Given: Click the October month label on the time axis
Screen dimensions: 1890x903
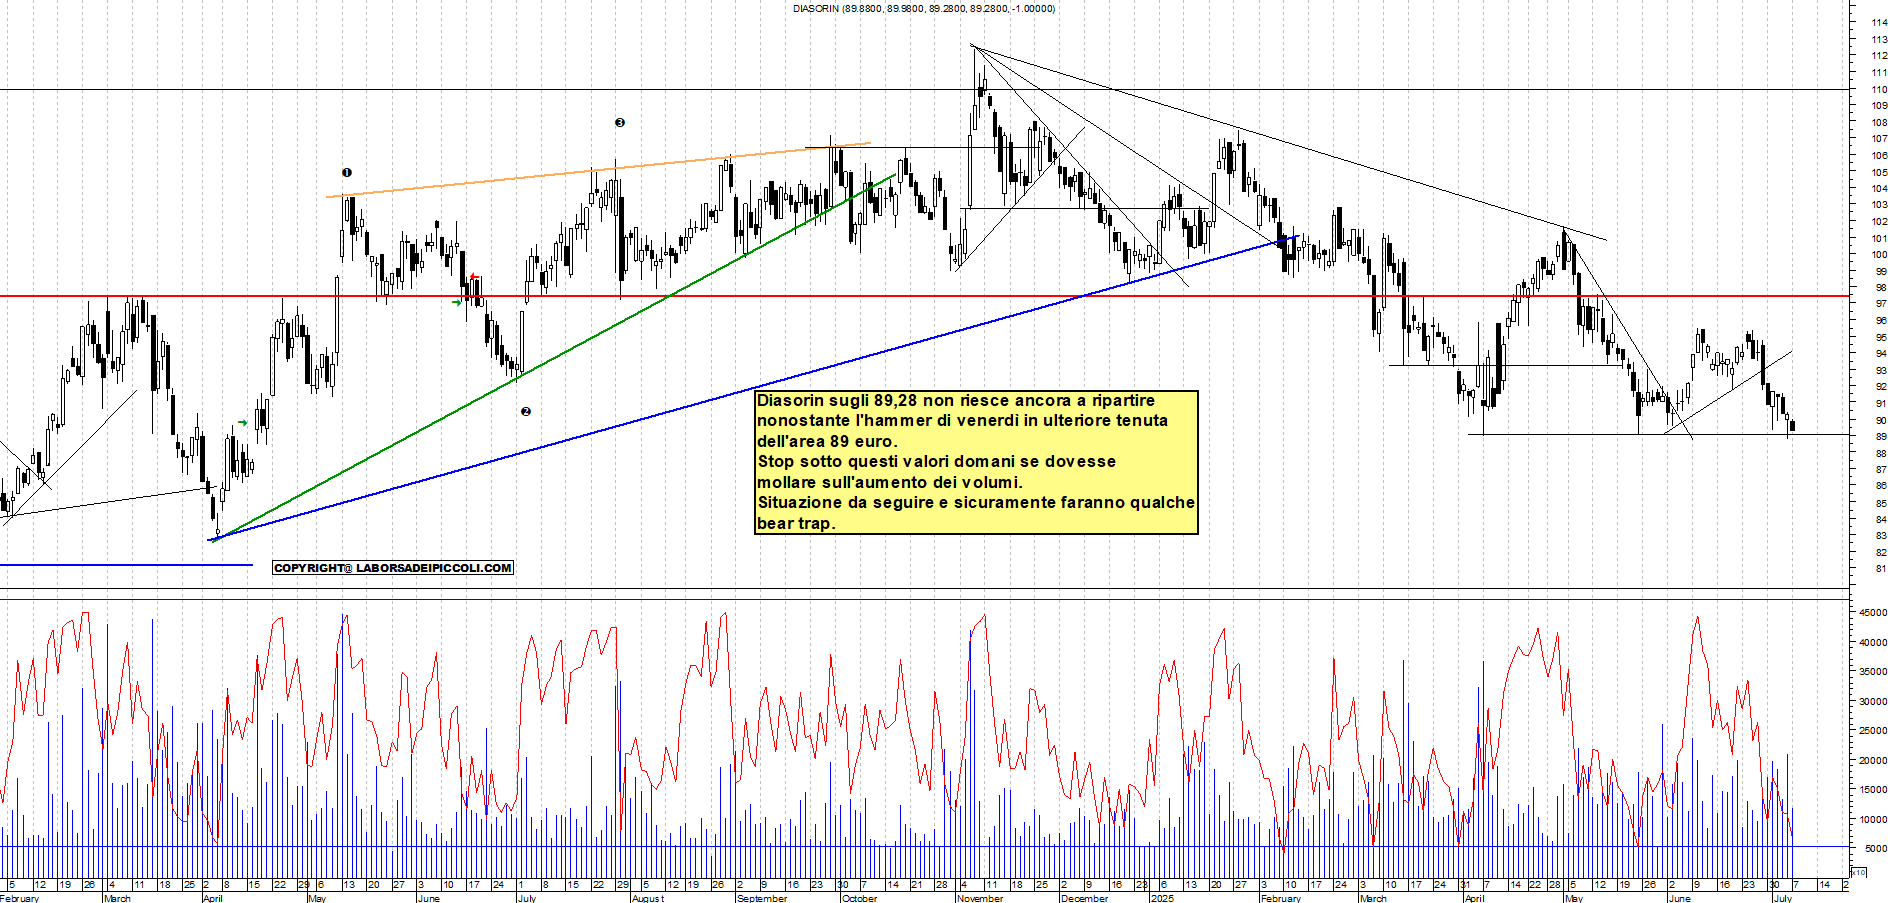Looking at the screenshot, I should (x=860, y=898).
